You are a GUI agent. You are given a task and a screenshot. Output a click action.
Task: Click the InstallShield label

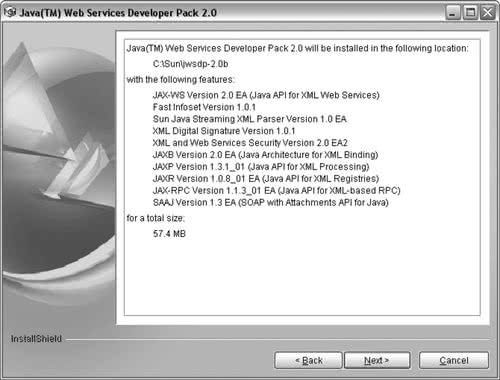pyautogui.click(x=36, y=339)
